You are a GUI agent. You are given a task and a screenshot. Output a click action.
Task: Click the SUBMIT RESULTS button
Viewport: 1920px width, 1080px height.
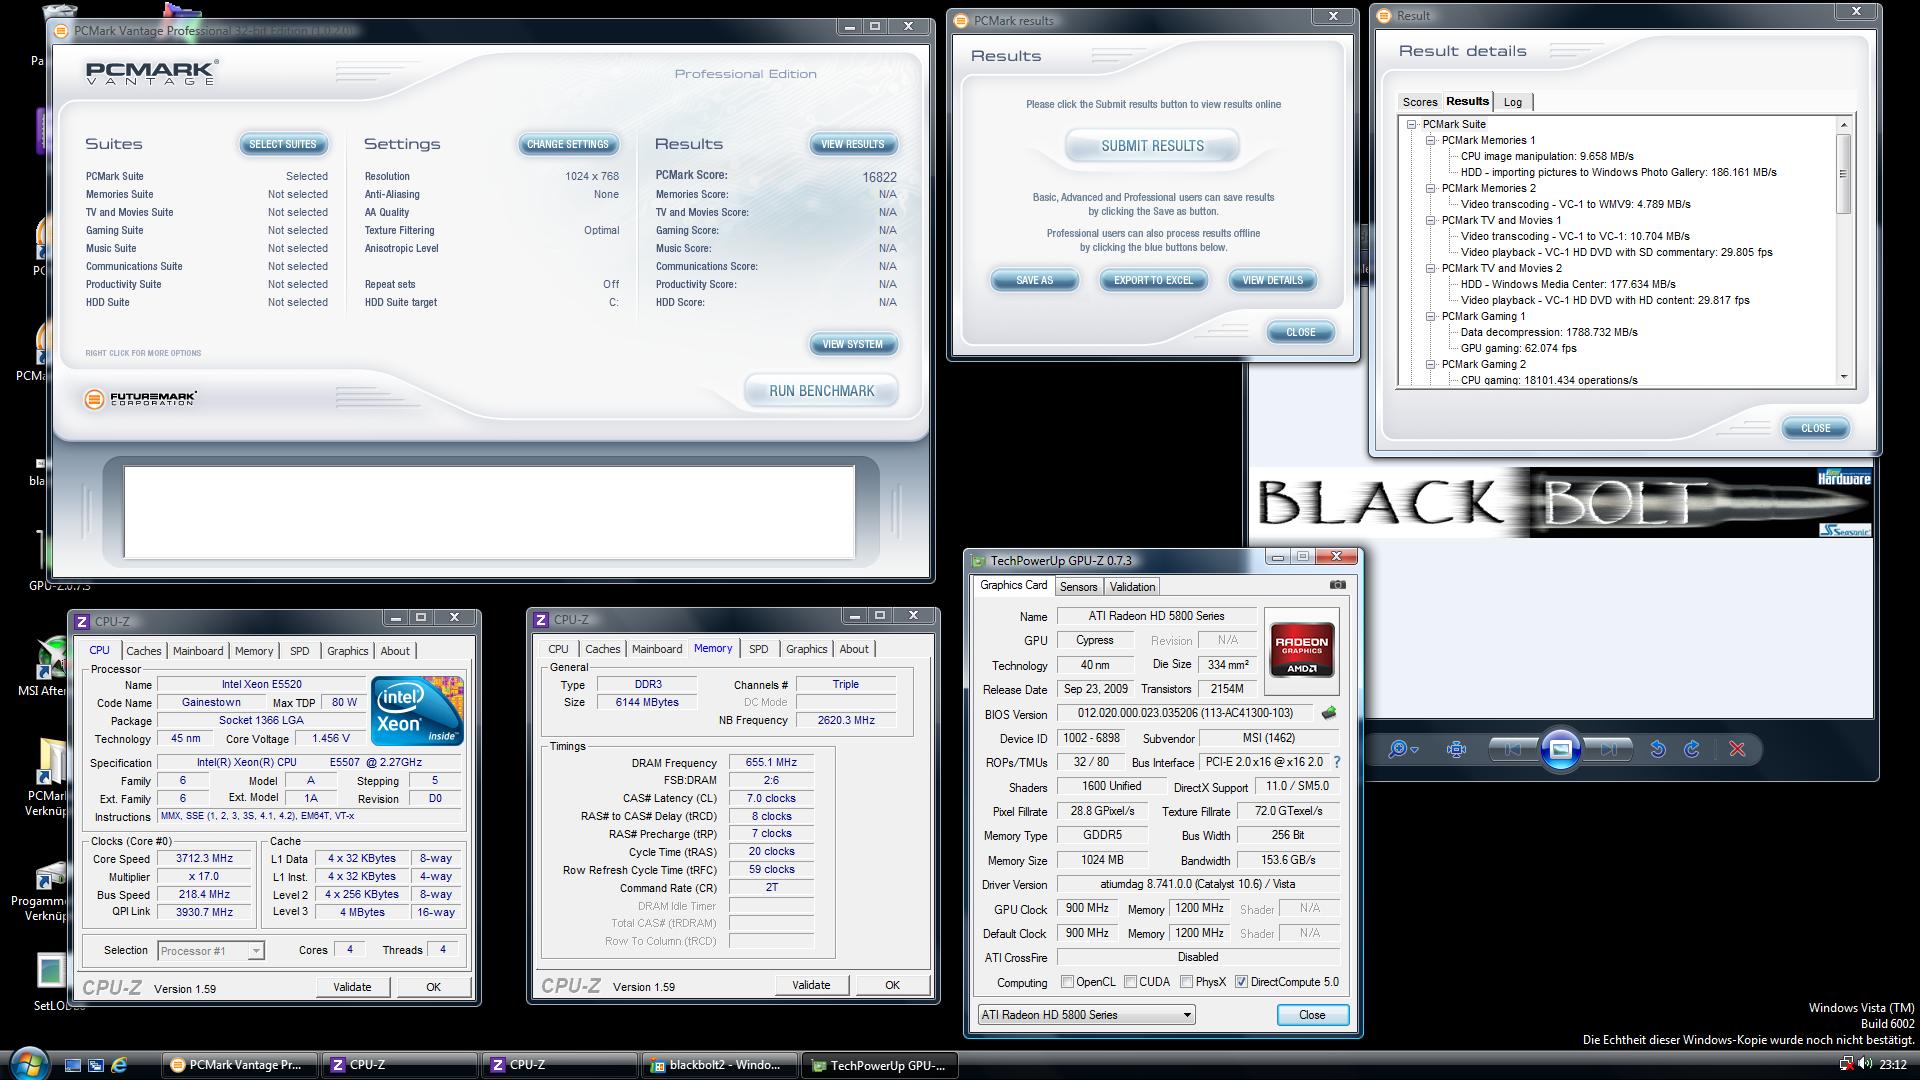click(x=1152, y=146)
